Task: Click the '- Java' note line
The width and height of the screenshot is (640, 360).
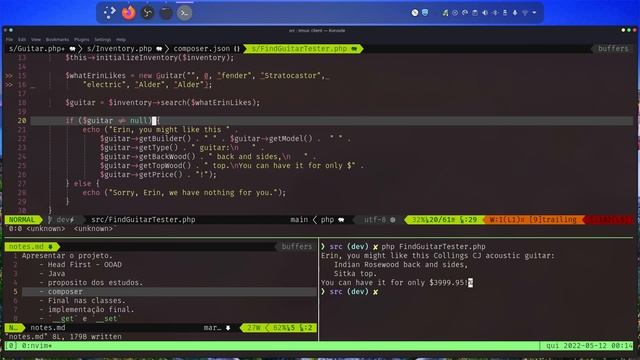Action: pyautogui.click(x=52, y=273)
